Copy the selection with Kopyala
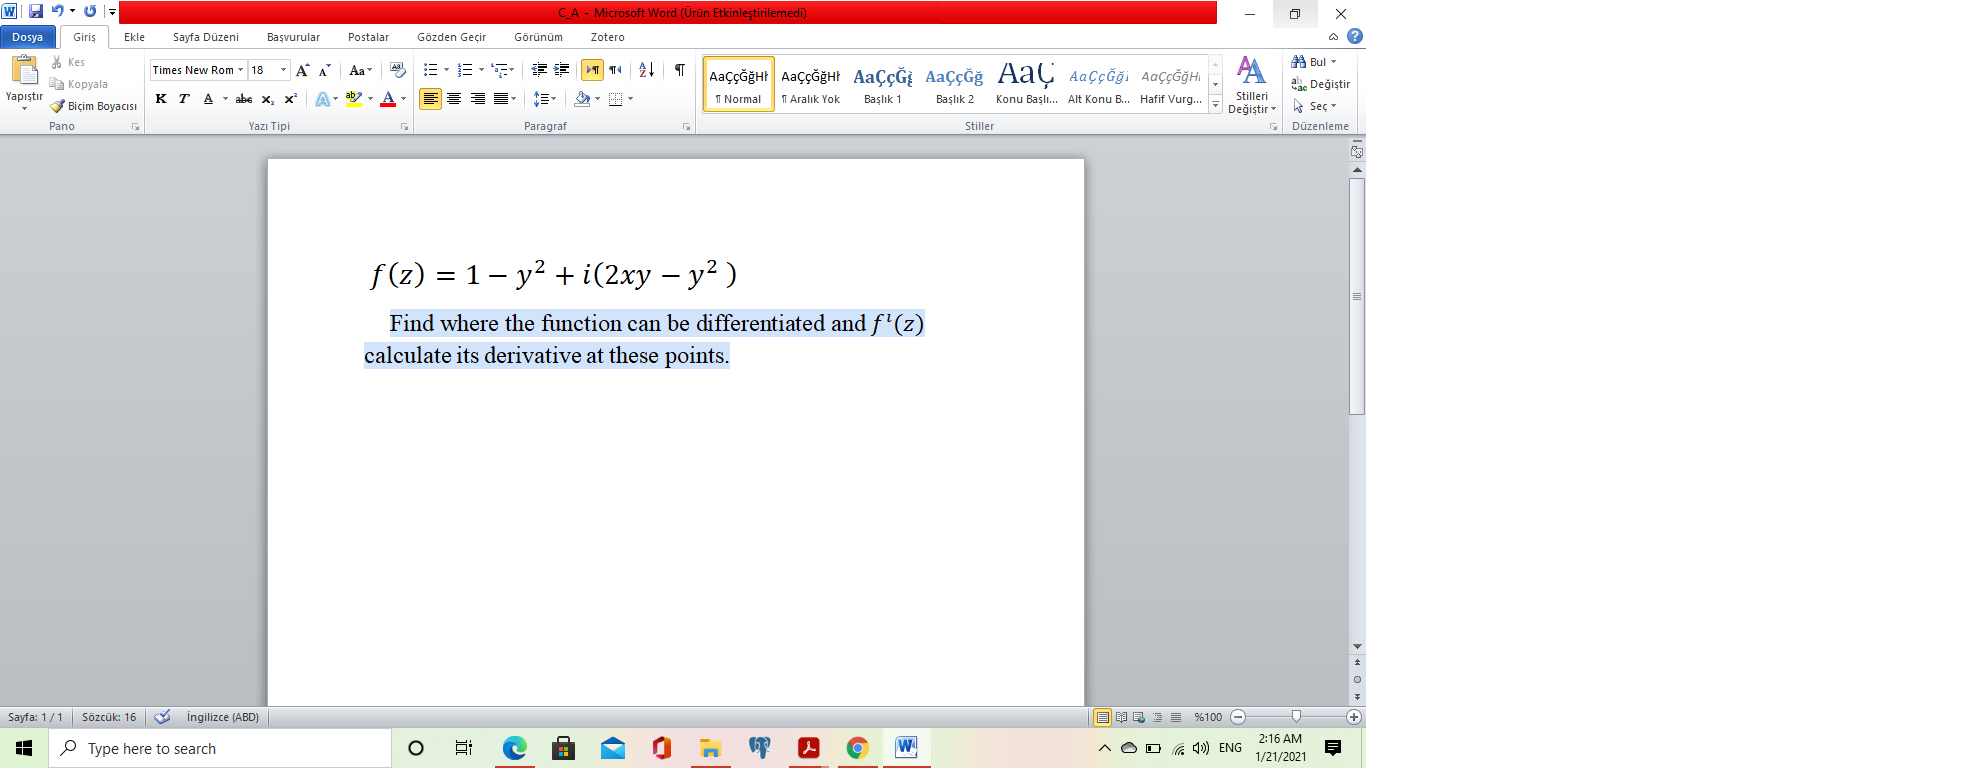 [x=79, y=84]
